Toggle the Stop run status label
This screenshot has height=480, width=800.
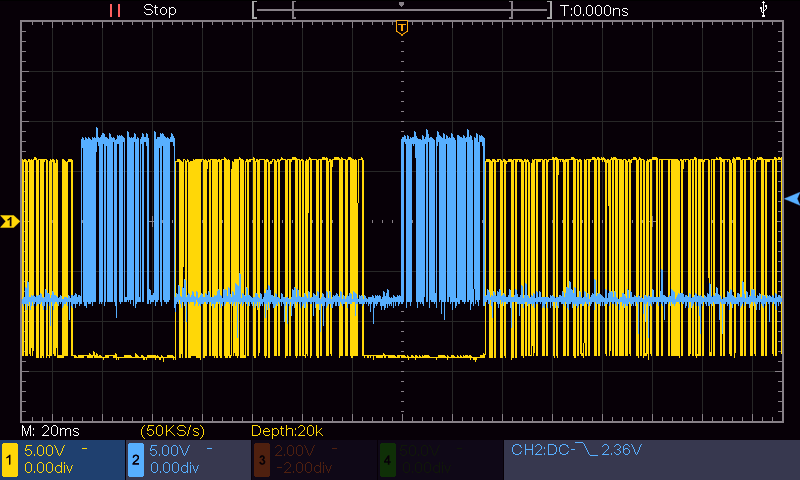tap(160, 10)
